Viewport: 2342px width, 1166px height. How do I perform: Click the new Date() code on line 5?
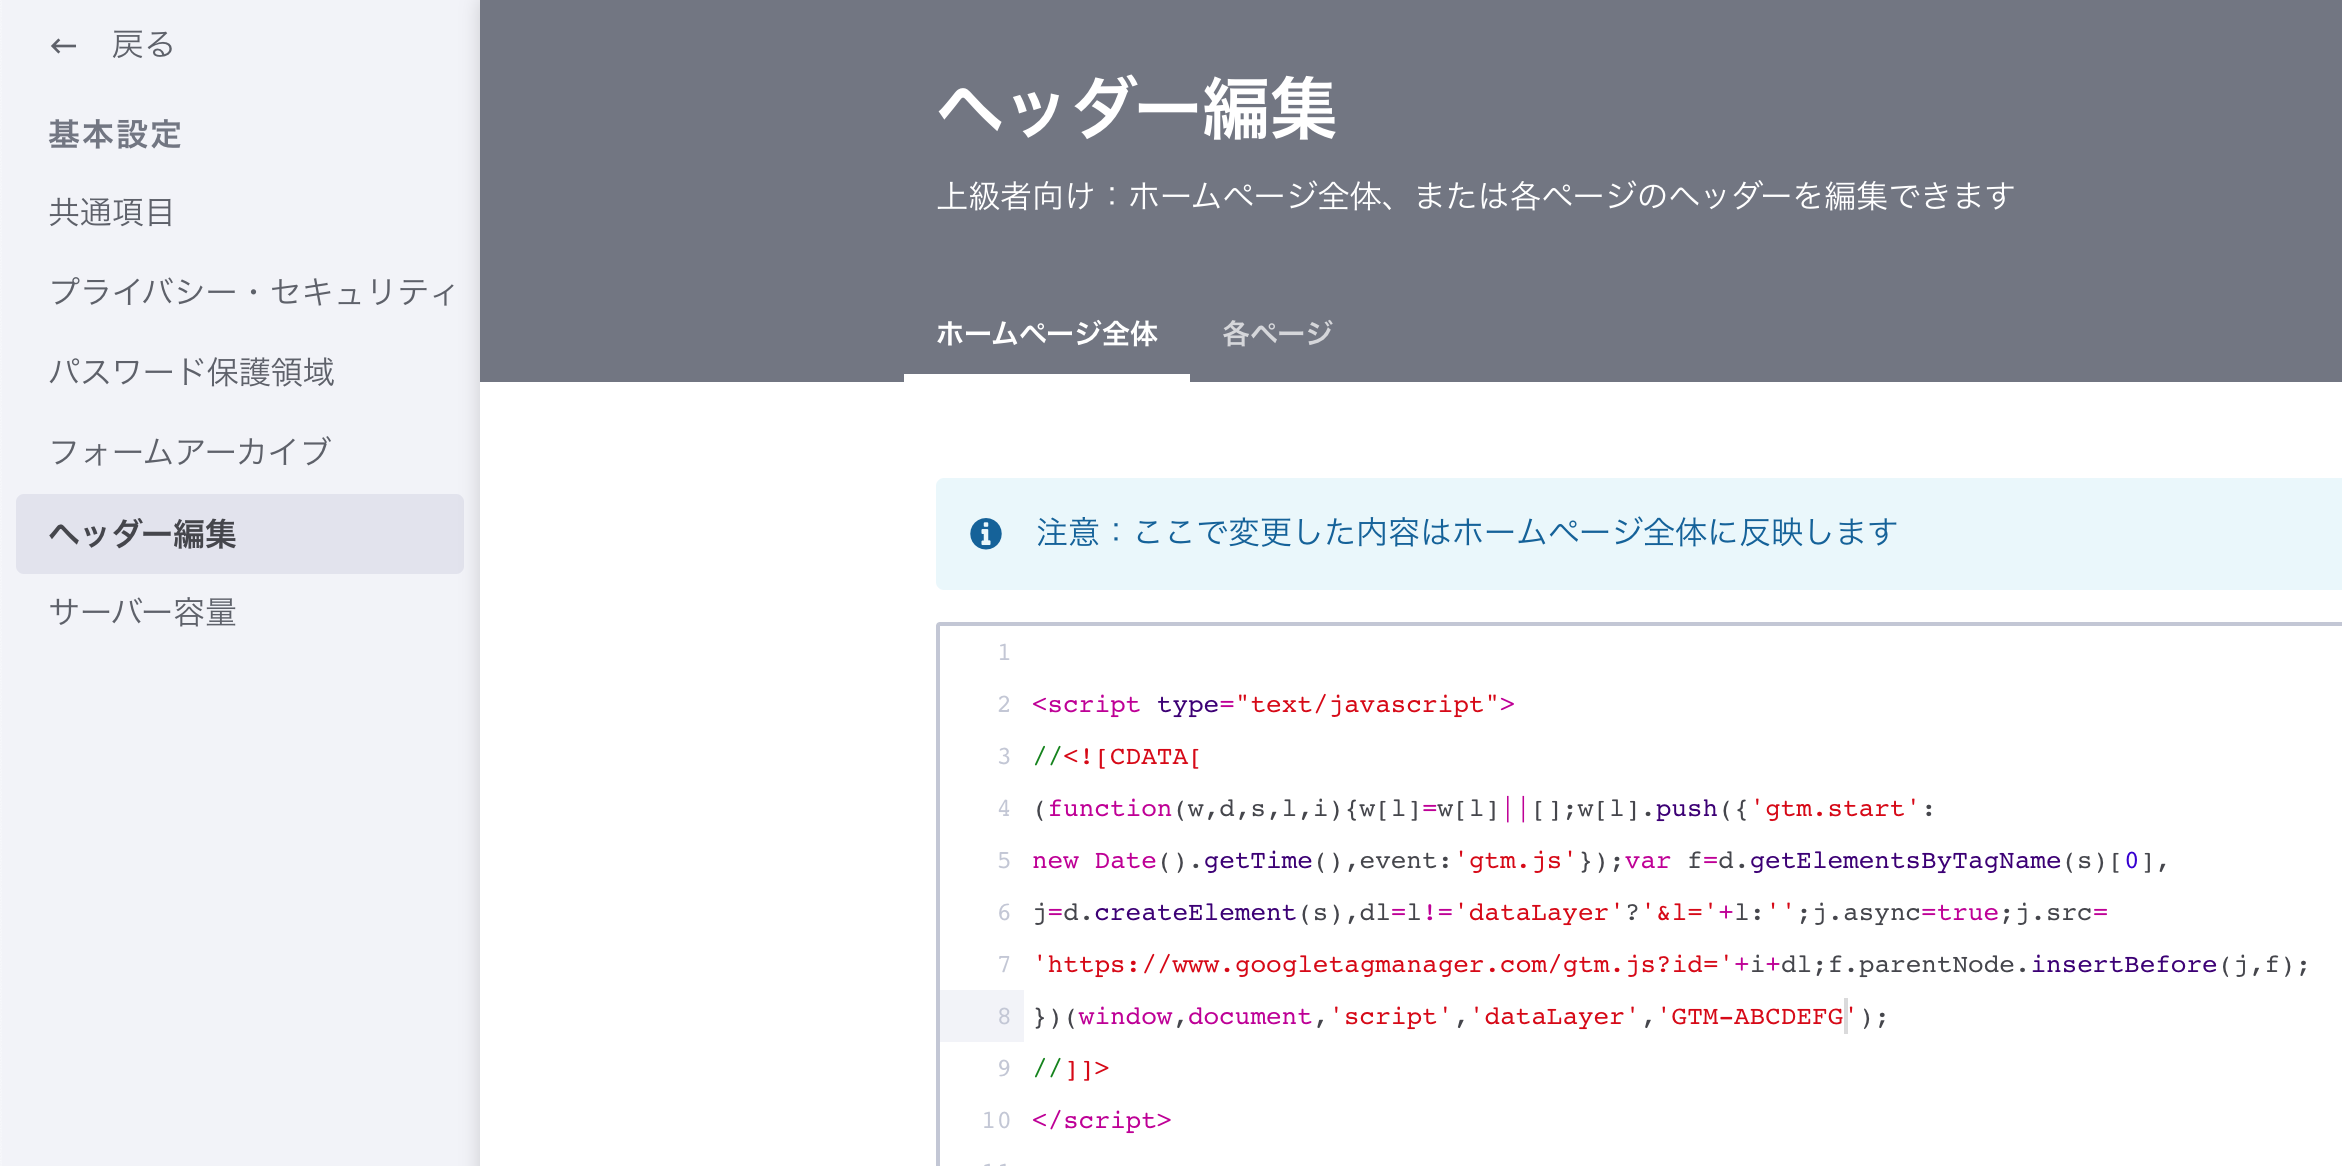coord(1600,861)
